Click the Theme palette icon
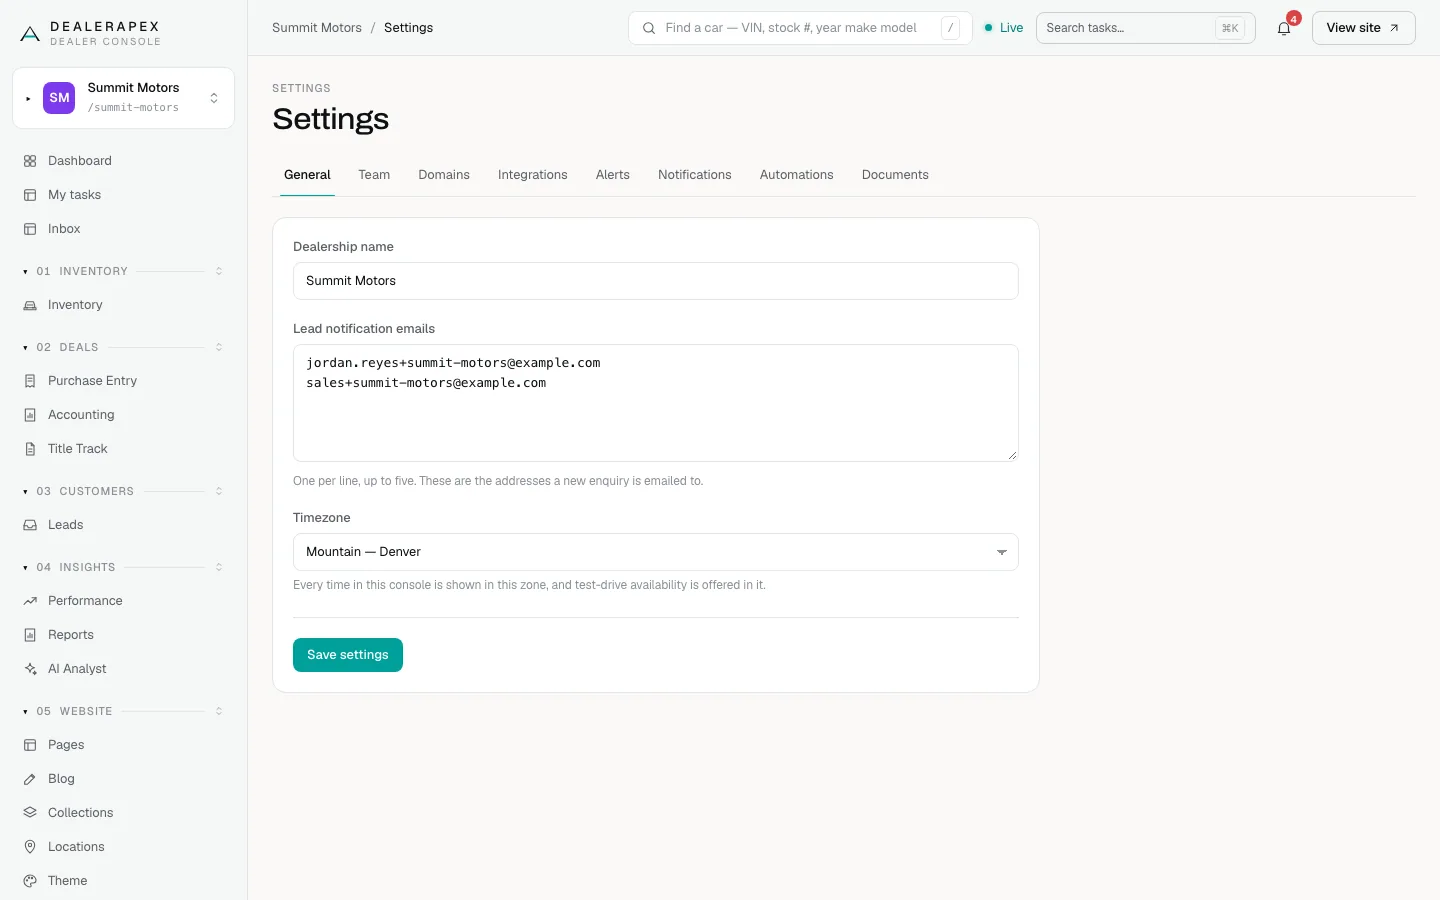The height and width of the screenshot is (900, 1440). pyautogui.click(x=30, y=881)
